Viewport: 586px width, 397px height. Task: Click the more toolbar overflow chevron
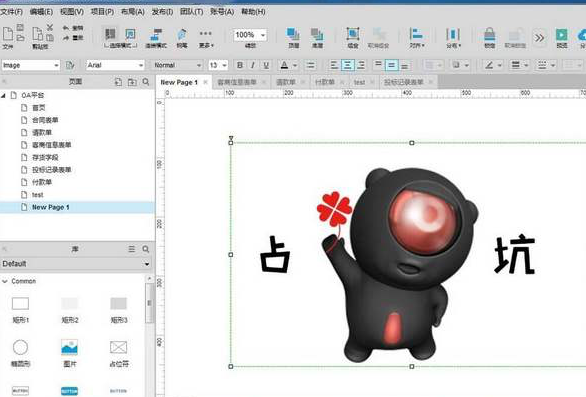pyautogui.click(x=539, y=38)
